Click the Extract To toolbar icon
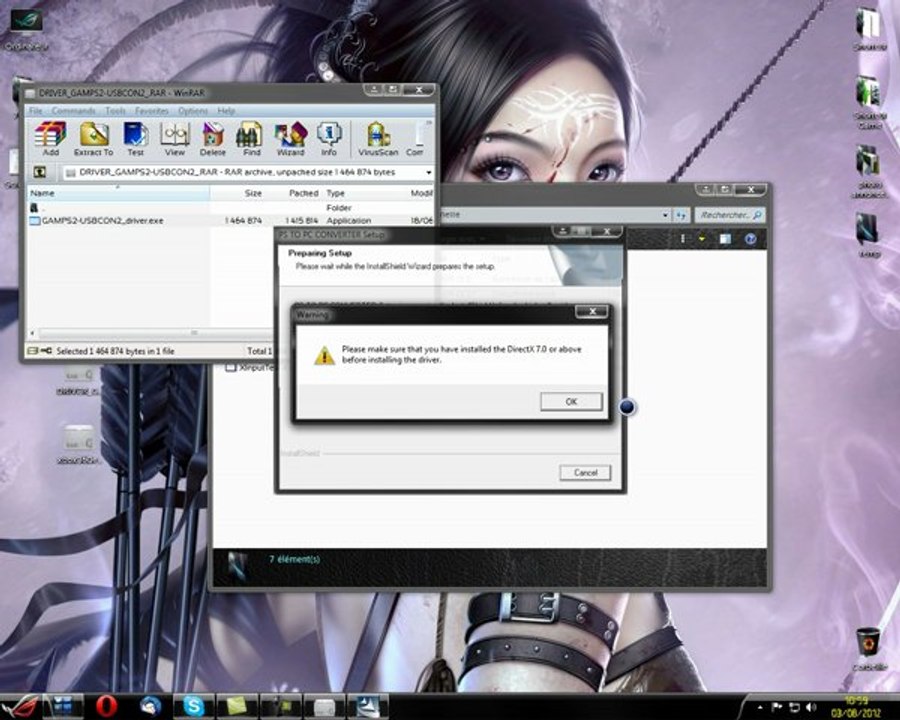Image resolution: width=900 pixels, height=720 pixels. 94,138
